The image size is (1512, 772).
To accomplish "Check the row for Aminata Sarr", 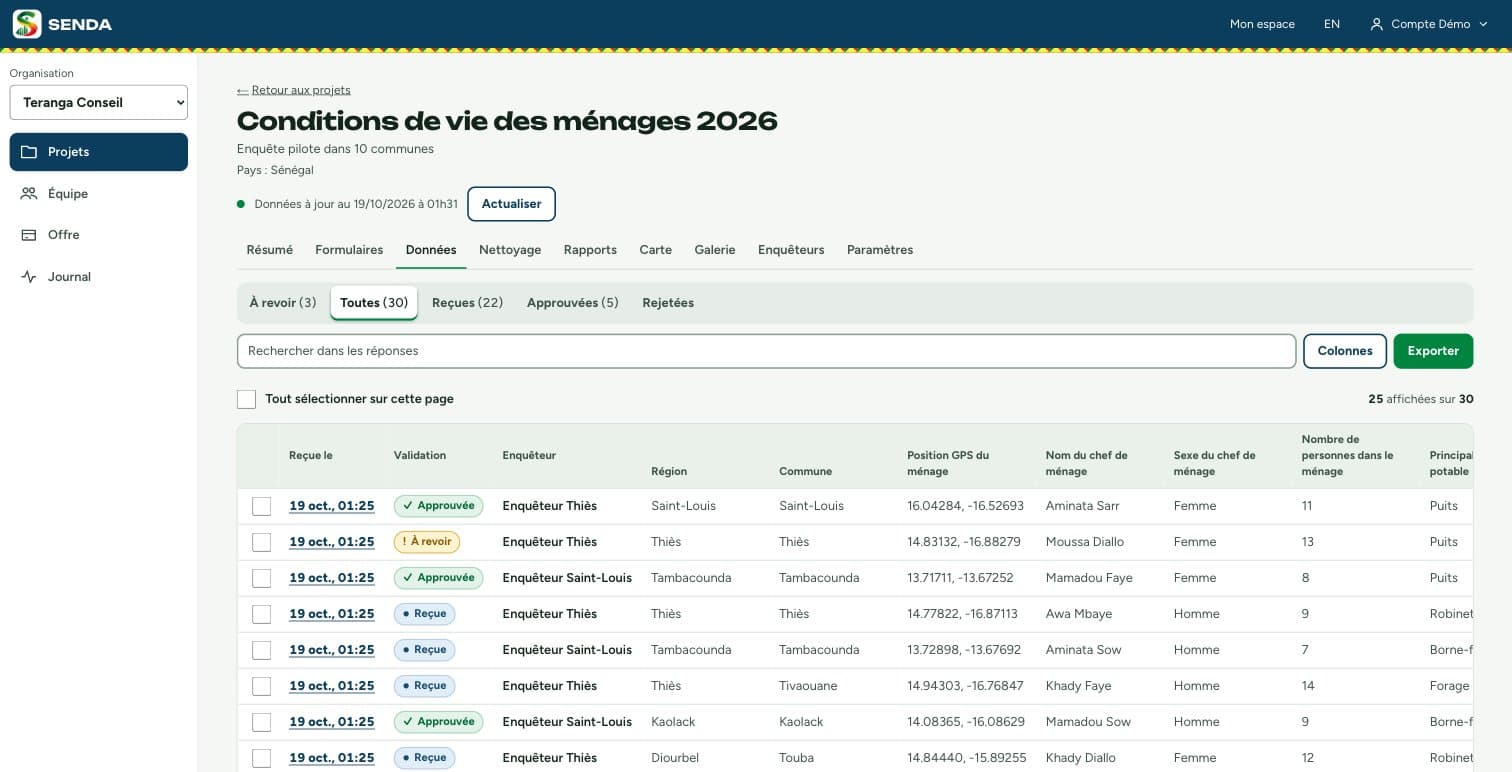I will 261,506.
